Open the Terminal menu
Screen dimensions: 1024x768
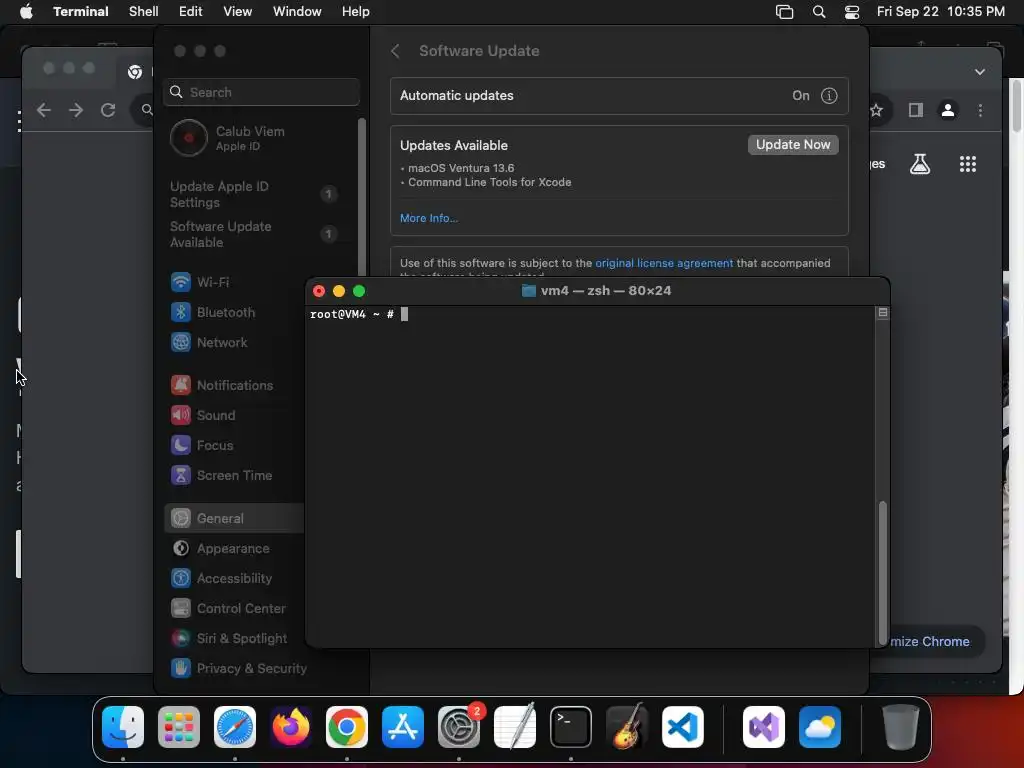pyautogui.click(x=81, y=11)
